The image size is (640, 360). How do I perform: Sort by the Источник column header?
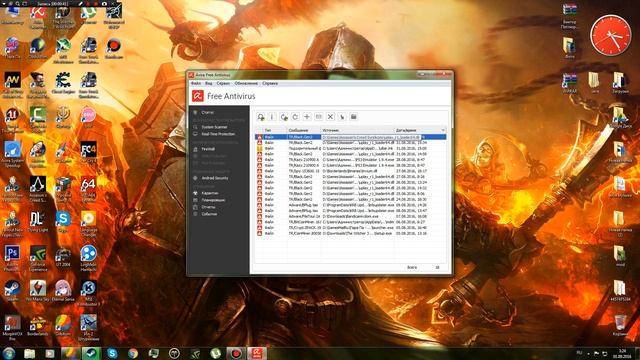(x=358, y=130)
